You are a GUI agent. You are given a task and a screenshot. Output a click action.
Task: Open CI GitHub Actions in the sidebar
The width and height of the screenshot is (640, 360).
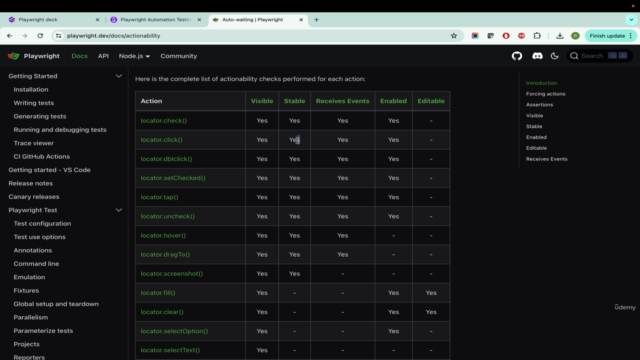tap(41, 157)
